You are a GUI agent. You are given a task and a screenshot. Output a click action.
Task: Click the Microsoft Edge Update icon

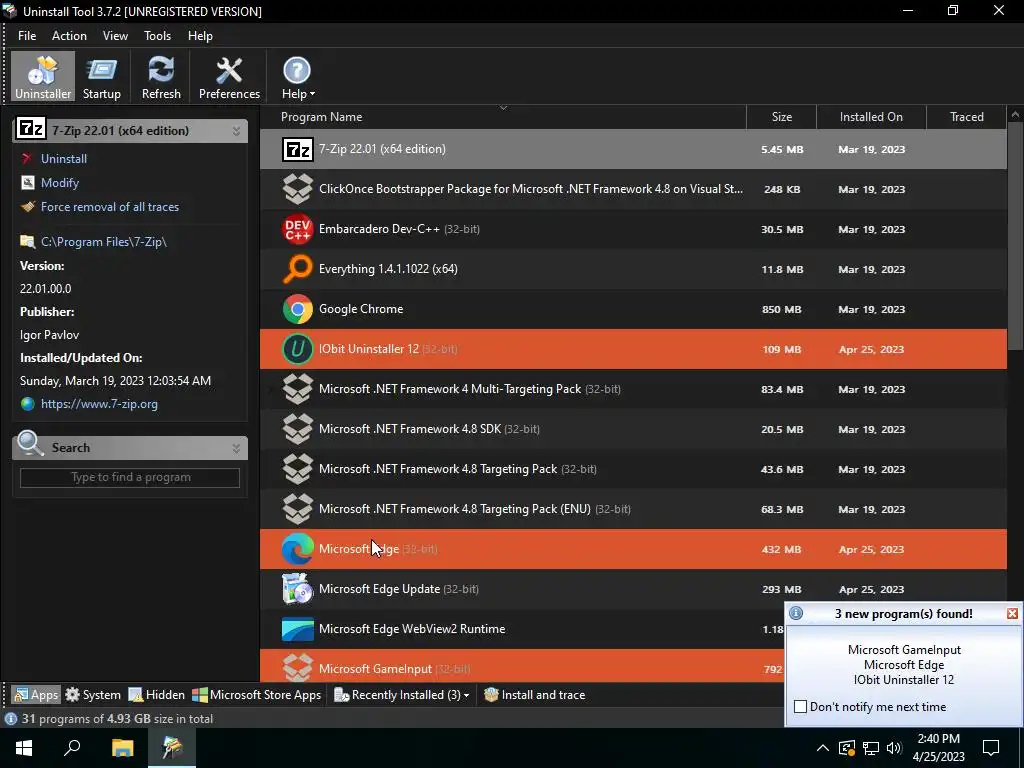pos(297,589)
